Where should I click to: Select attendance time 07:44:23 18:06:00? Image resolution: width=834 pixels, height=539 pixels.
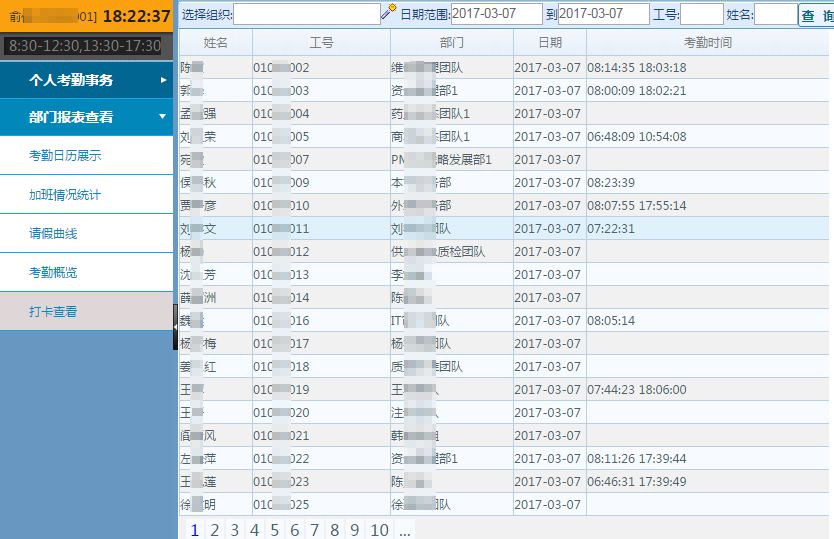click(637, 389)
